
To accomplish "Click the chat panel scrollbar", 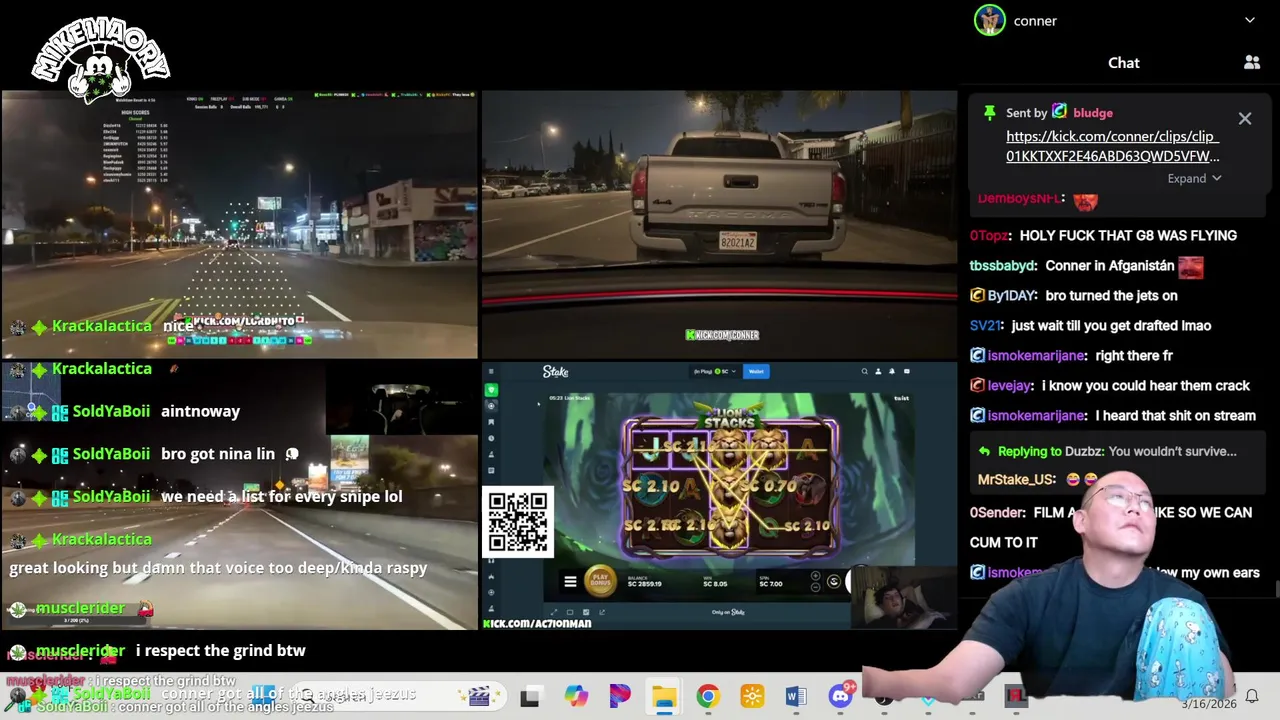I will [x=1275, y=590].
